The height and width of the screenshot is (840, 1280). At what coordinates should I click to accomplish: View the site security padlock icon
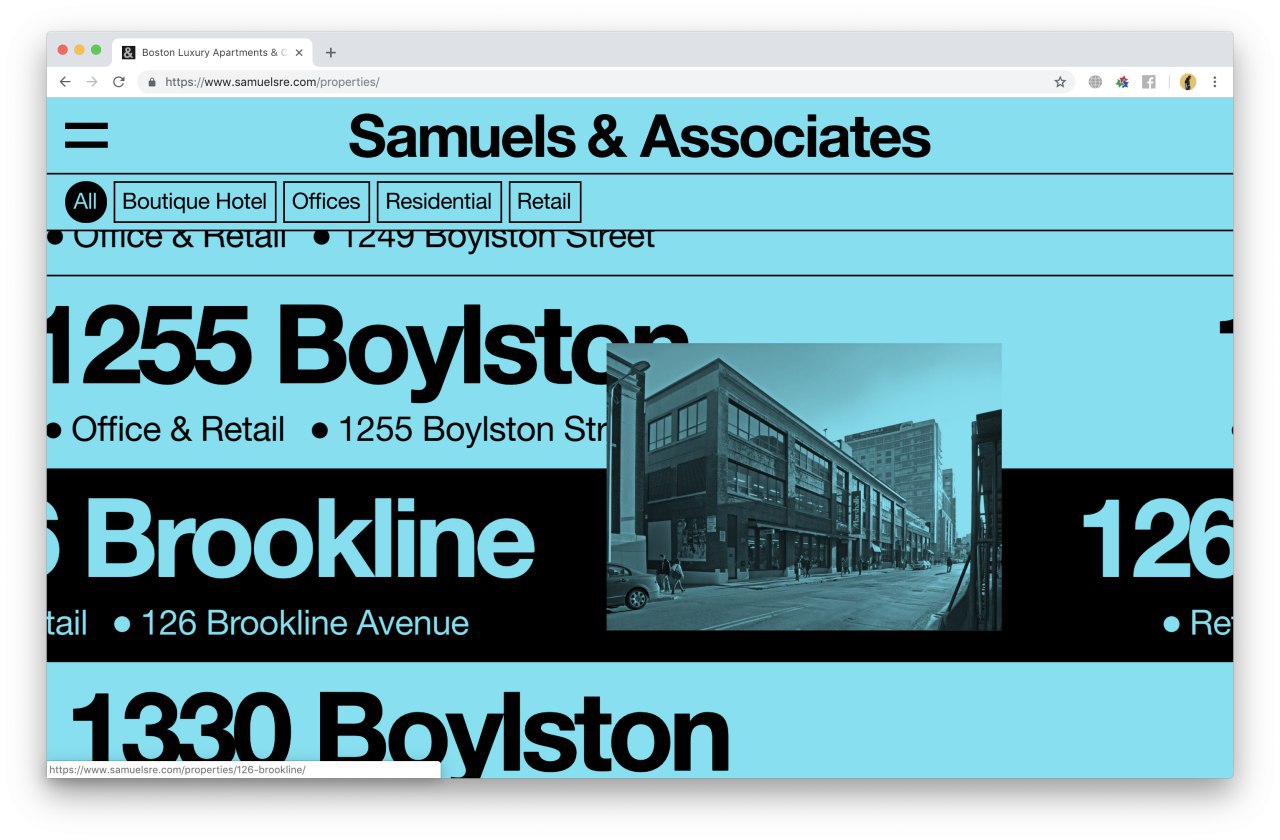point(152,82)
